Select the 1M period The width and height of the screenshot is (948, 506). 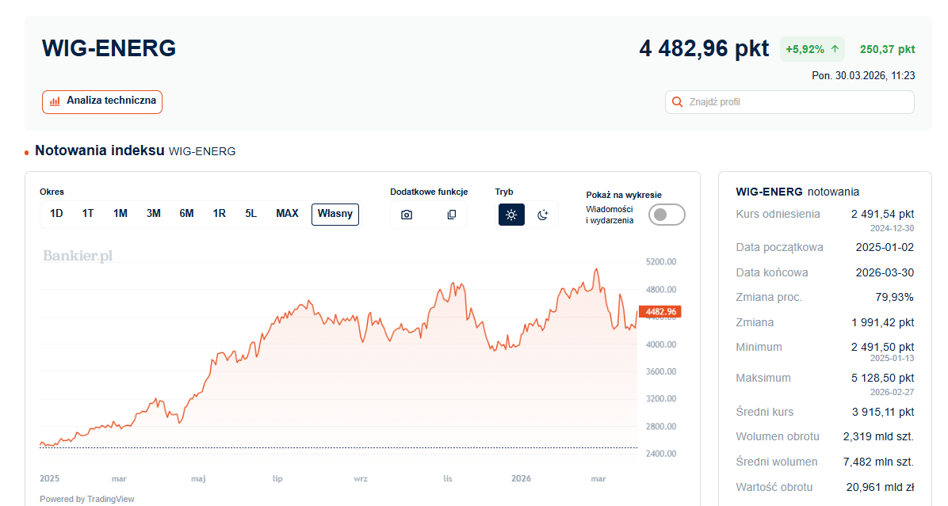coord(120,213)
